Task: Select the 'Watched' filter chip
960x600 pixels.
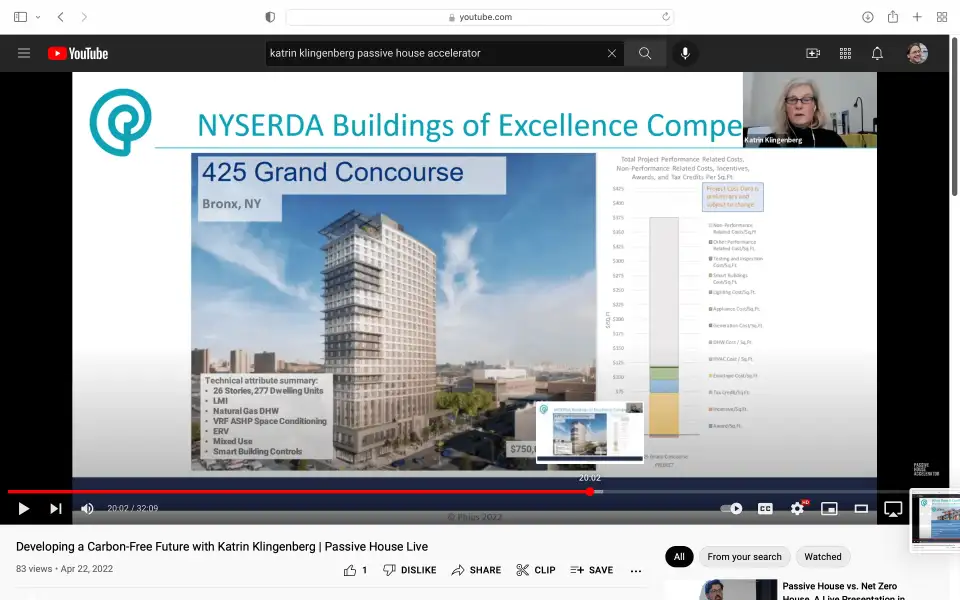Action: (823, 557)
